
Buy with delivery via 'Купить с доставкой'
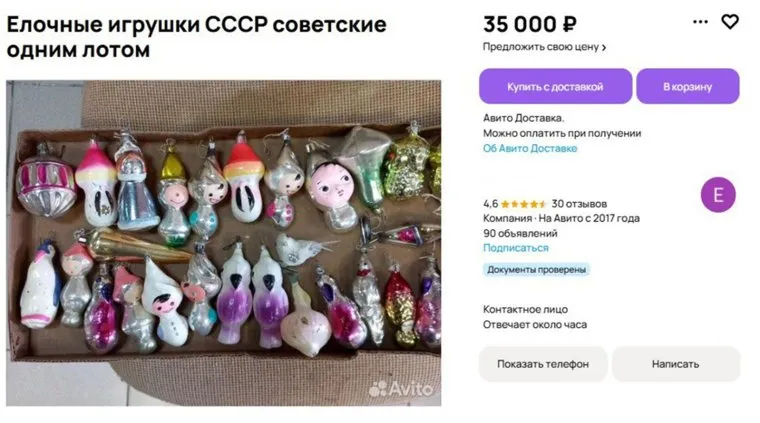[555, 86]
